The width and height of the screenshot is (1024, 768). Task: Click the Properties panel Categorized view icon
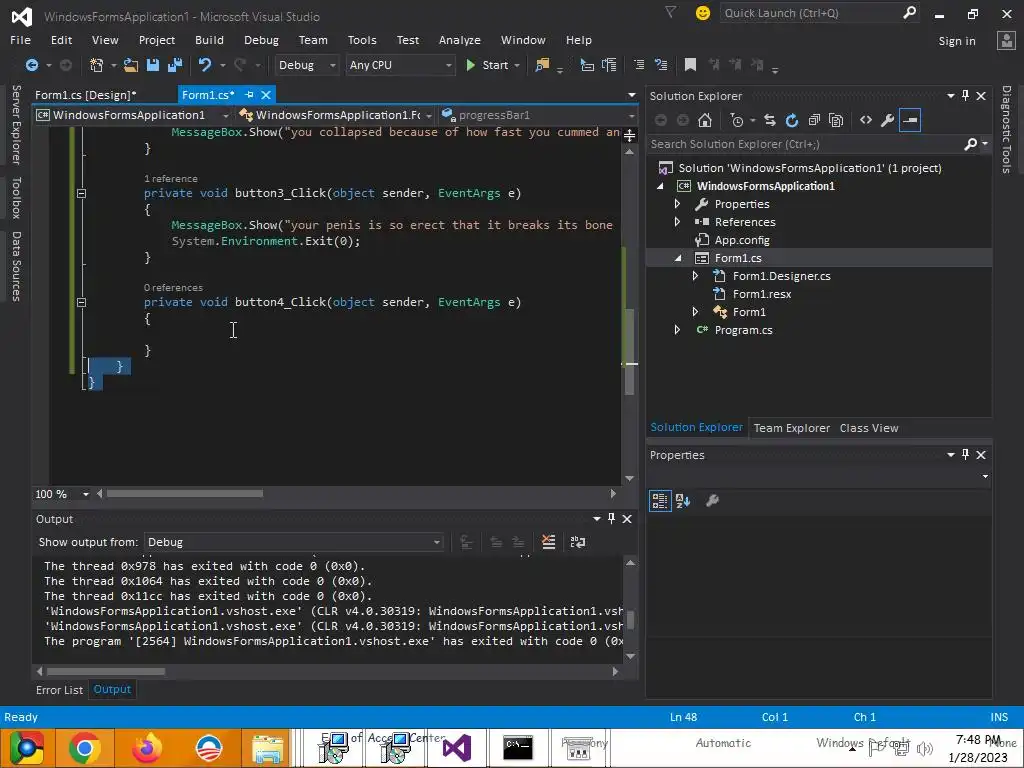(x=660, y=501)
